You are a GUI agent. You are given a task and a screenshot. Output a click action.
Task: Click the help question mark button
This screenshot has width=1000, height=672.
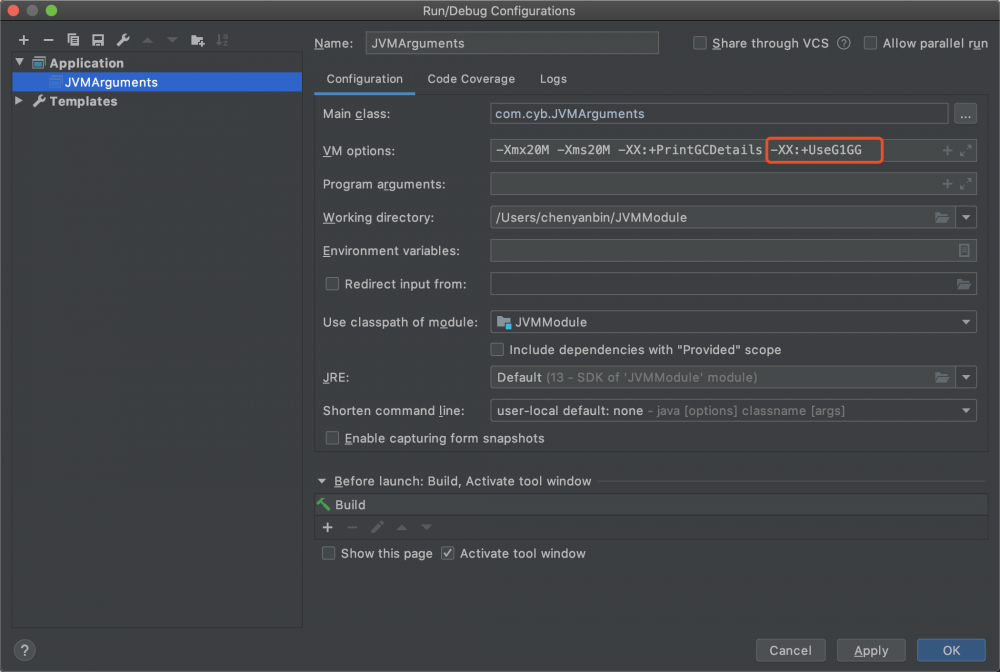[x=24, y=650]
